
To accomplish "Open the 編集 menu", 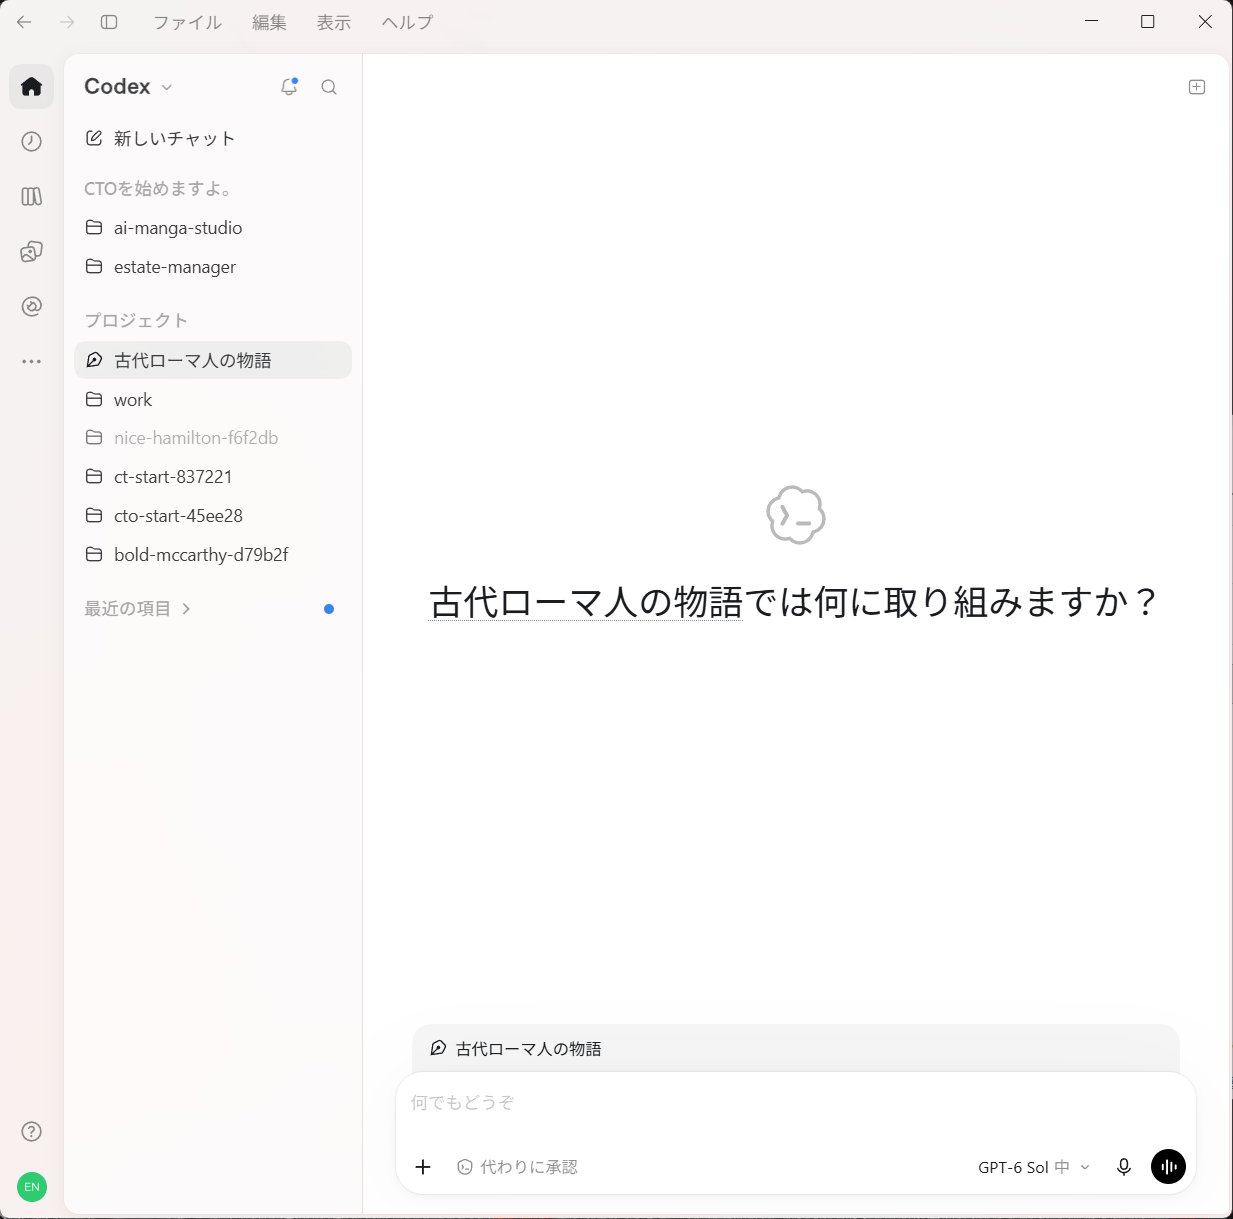I will click(x=269, y=22).
